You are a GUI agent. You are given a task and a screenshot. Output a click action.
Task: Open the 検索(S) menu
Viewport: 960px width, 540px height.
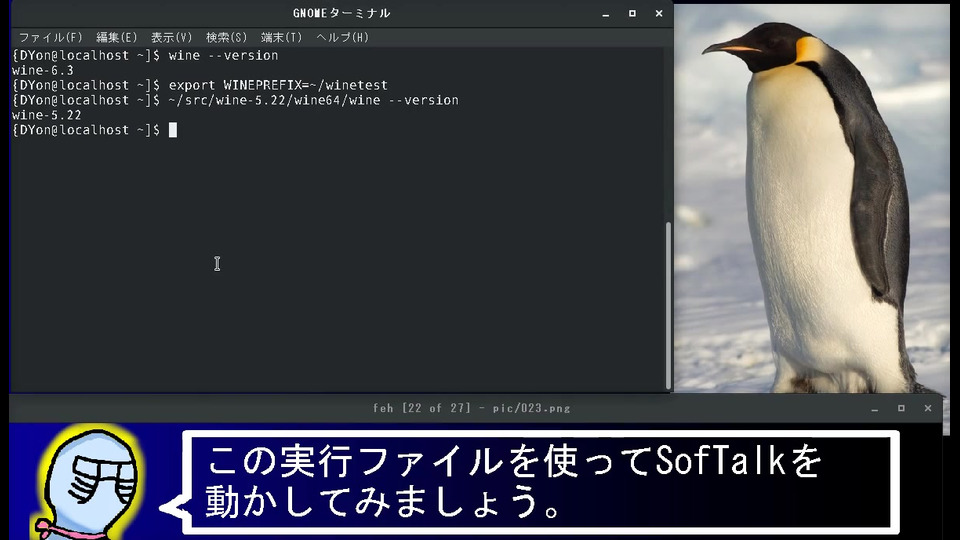tap(227, 37)
